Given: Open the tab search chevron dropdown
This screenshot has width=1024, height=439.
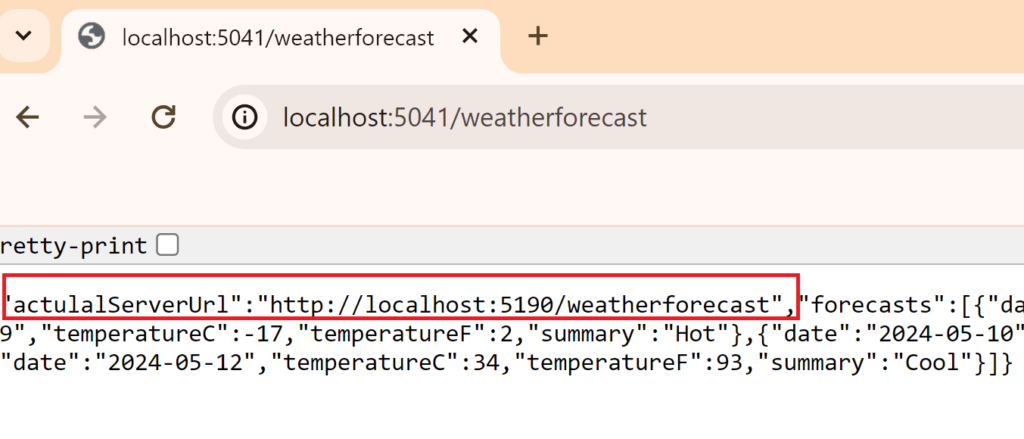Looking at the screenshot, I should pyautogui.click(x=24, y=36).
